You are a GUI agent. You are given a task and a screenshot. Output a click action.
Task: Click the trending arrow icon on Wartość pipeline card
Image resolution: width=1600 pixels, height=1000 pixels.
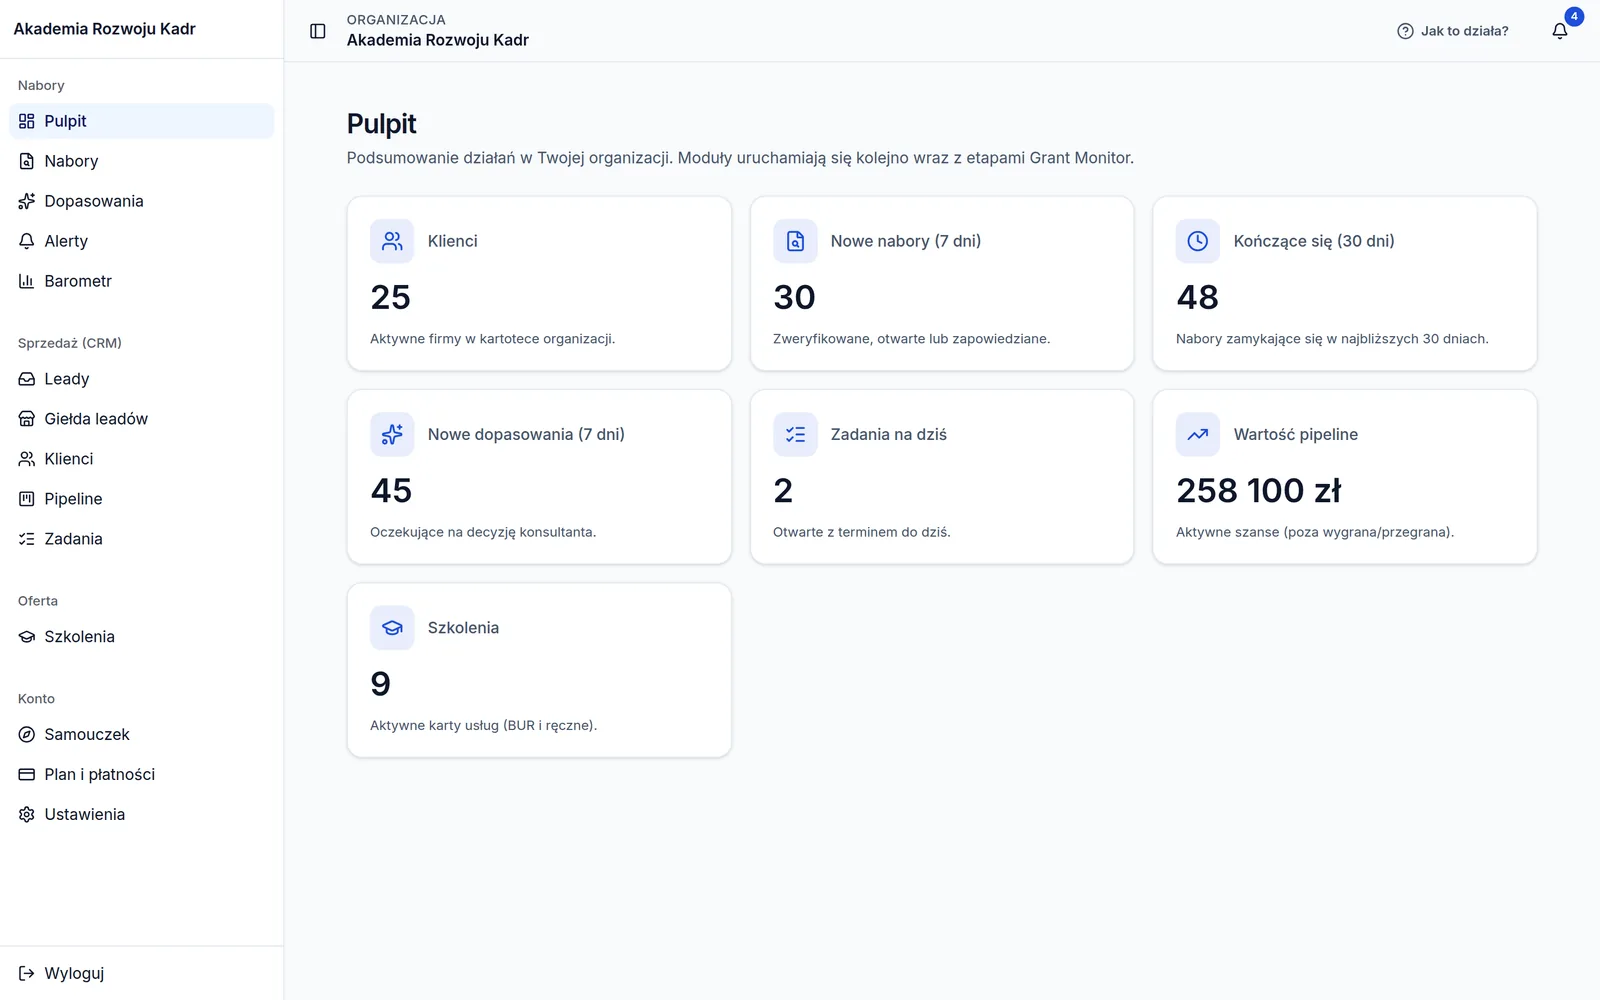(x=1198, y=434)
